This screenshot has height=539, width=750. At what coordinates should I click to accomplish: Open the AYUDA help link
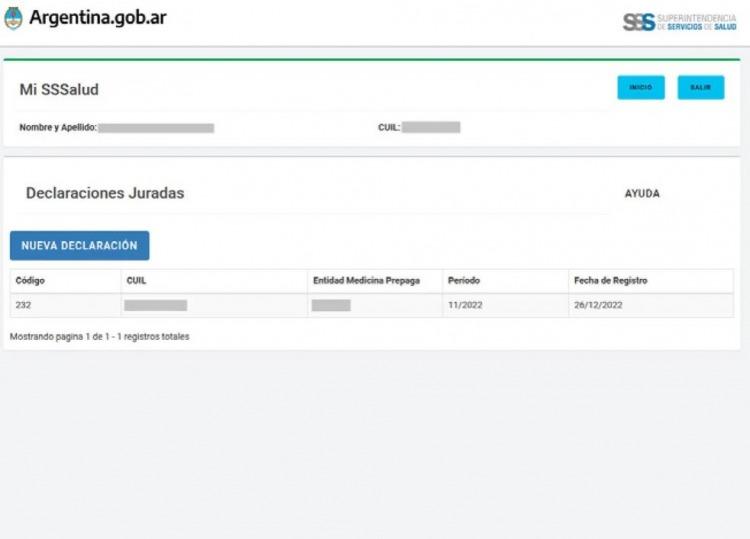642,194
